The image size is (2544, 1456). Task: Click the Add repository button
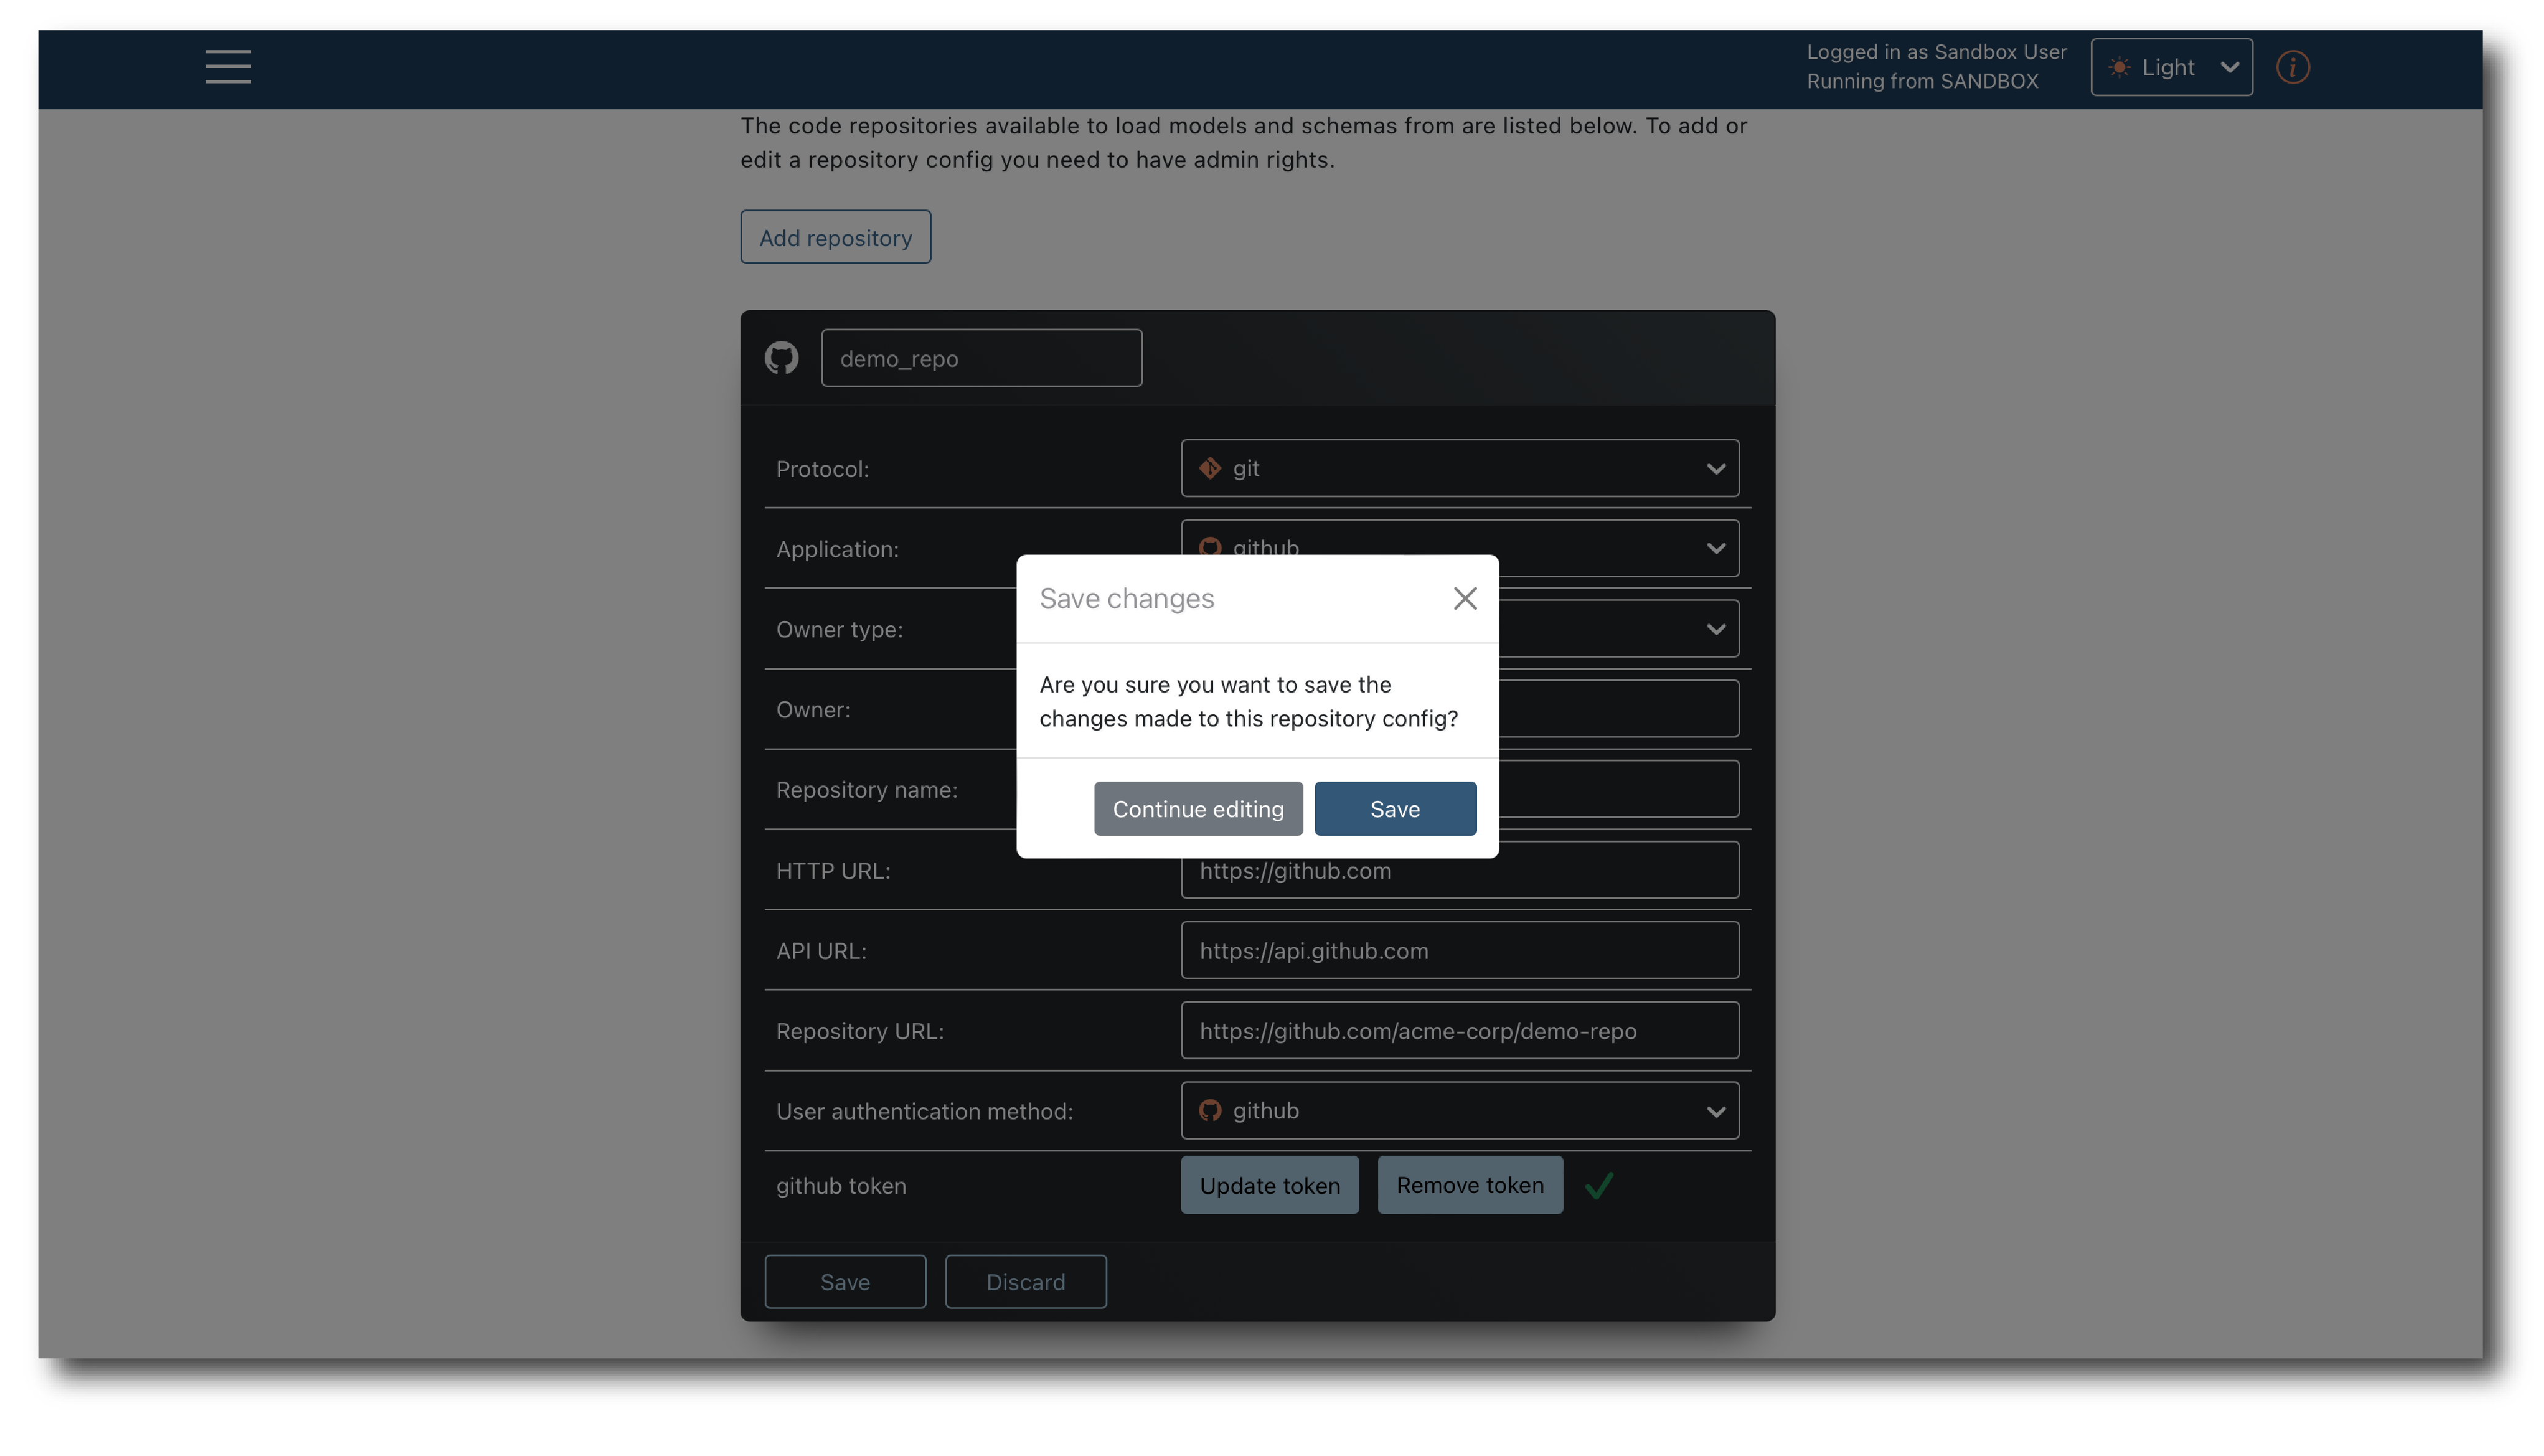pos(835,237)
